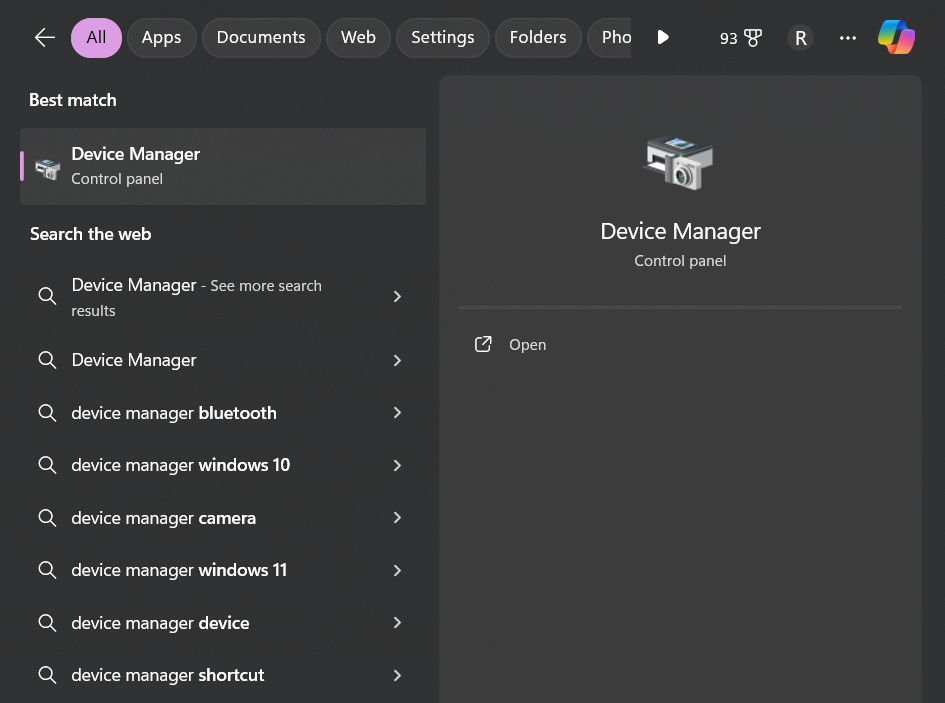The image size is (945, 703).
Task: Click 'Device Manager' title in preview pane
Action: point(680,232)
